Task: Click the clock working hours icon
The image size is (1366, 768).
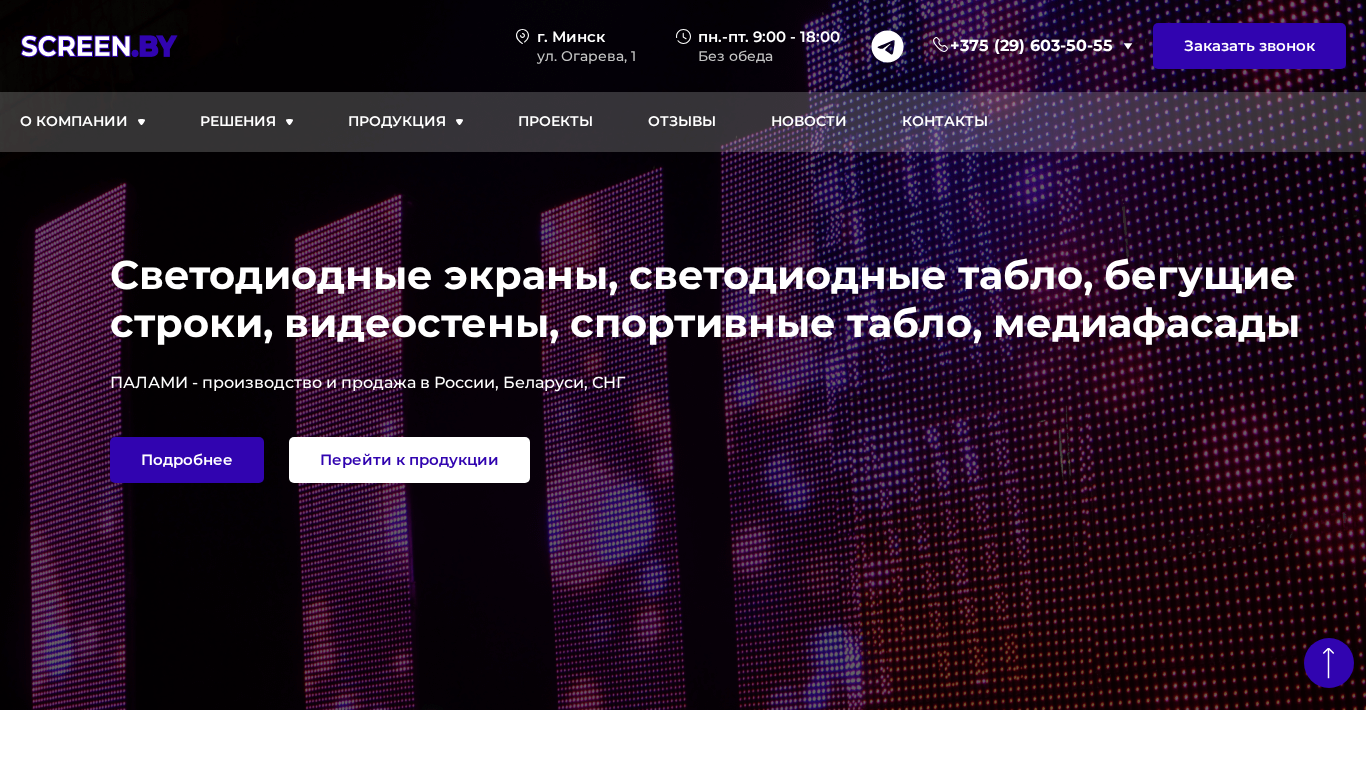Action: (x=683, y=36)
